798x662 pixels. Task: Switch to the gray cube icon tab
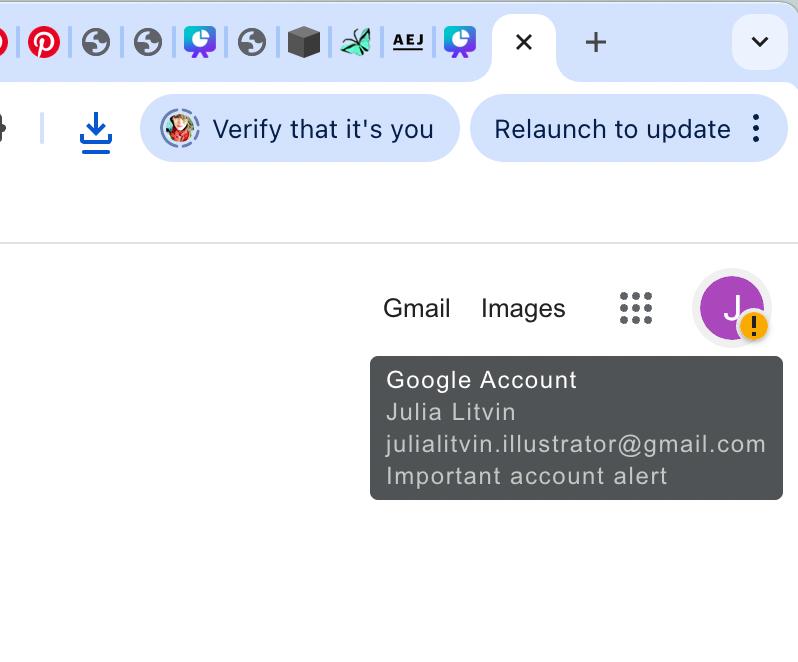(303, 42)
